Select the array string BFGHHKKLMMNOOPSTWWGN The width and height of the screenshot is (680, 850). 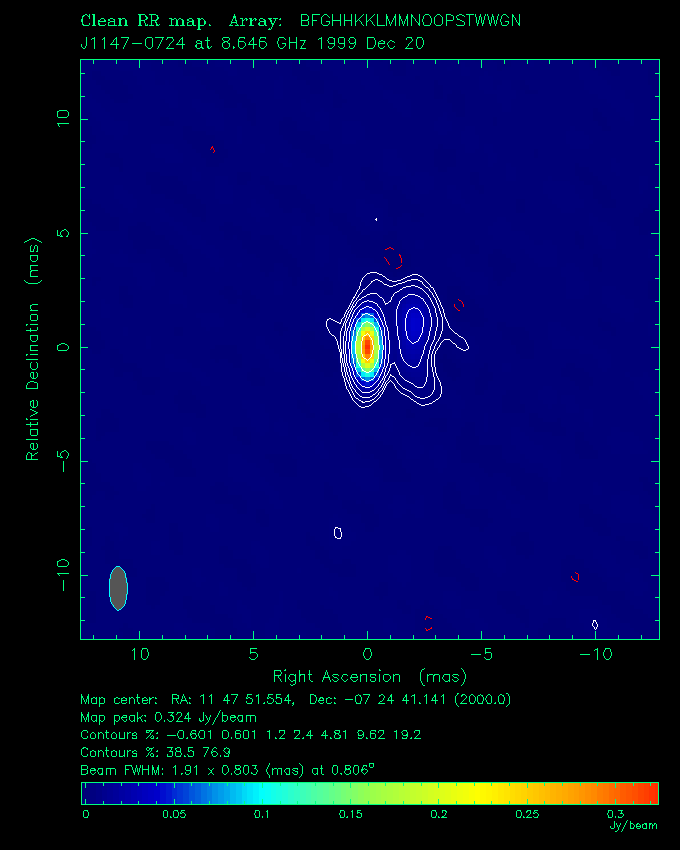click(x=410, y=21)
